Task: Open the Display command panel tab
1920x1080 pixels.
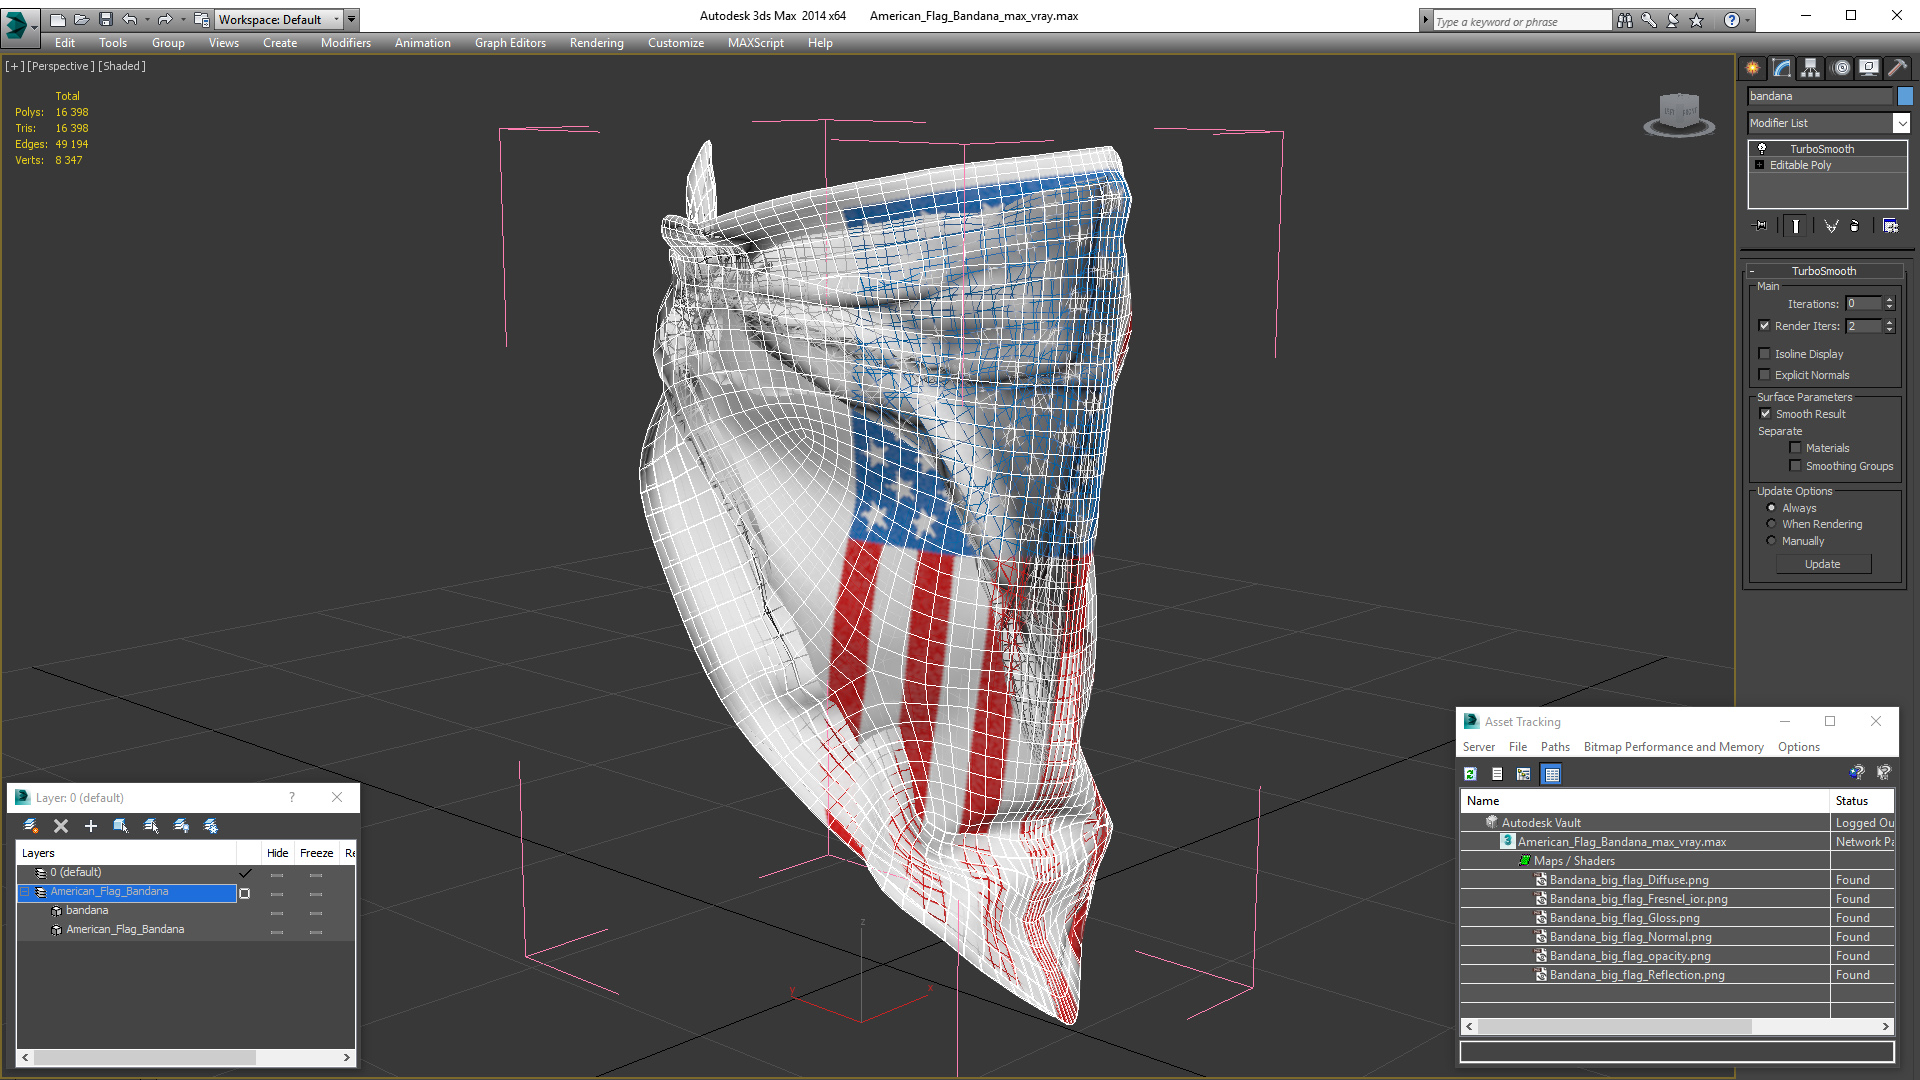Action: [x=1869, y=68]
